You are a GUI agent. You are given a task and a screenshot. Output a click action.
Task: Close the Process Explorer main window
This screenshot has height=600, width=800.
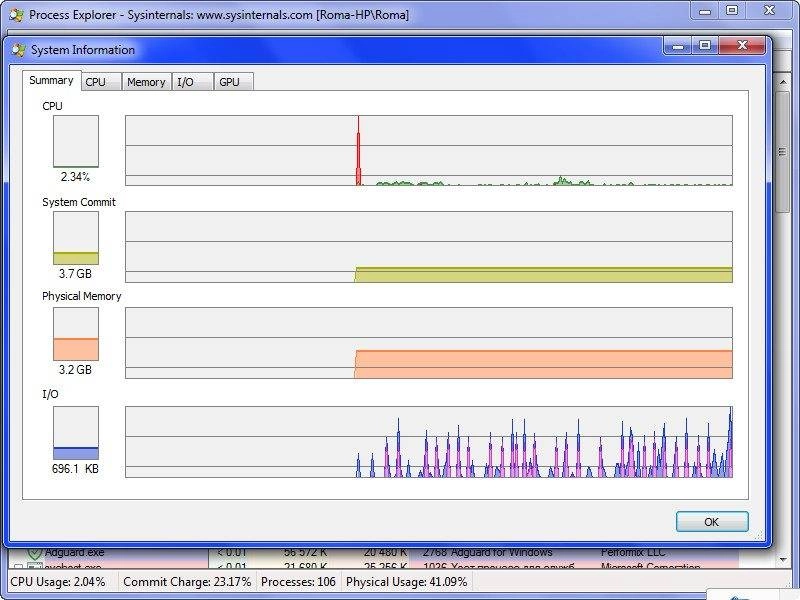tap(769, 10)
